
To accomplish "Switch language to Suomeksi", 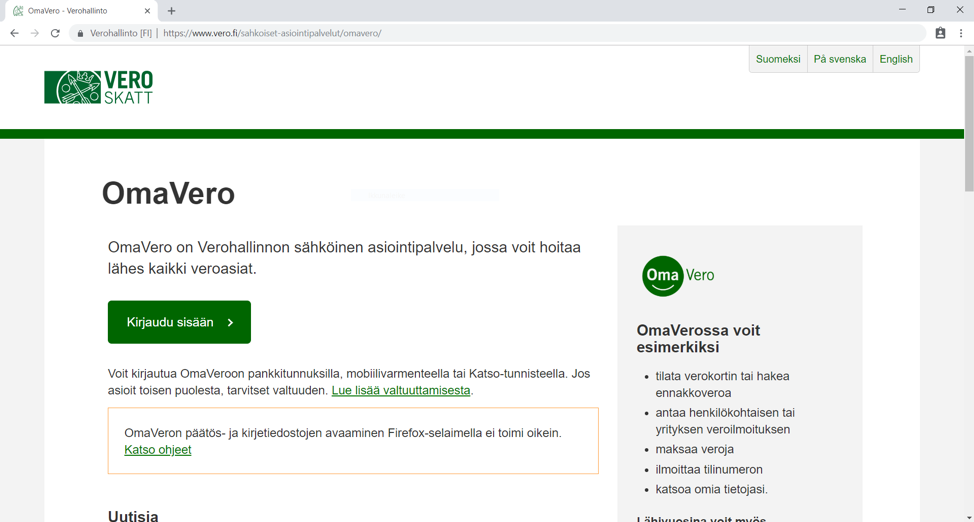I will (778, 59).
